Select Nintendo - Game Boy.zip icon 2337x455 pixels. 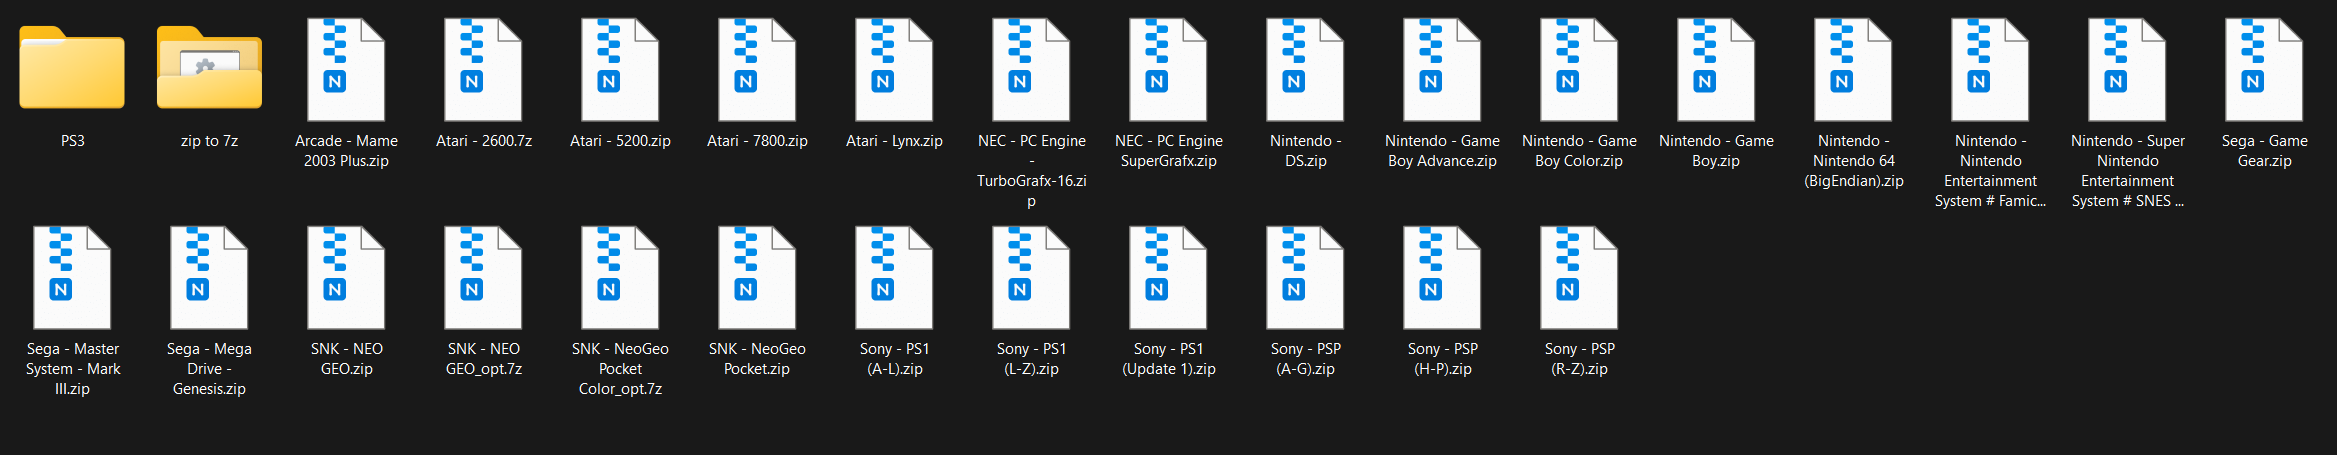click(1716, 69)
